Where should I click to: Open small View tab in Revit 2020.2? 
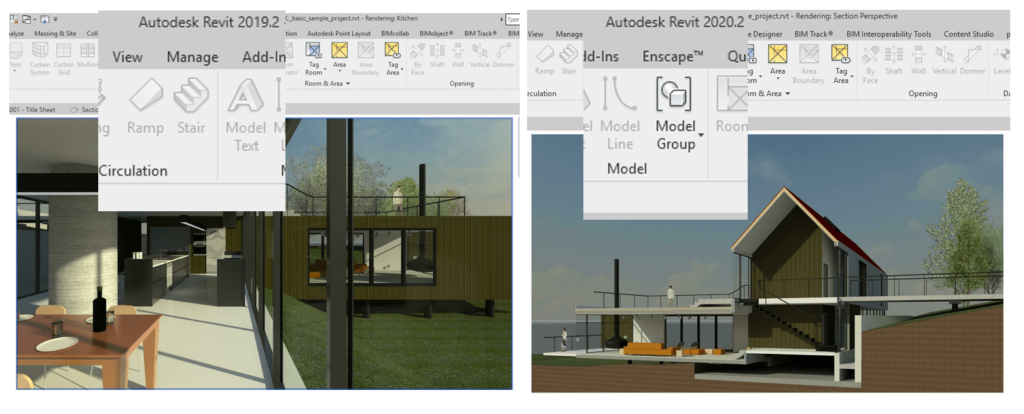536,34
